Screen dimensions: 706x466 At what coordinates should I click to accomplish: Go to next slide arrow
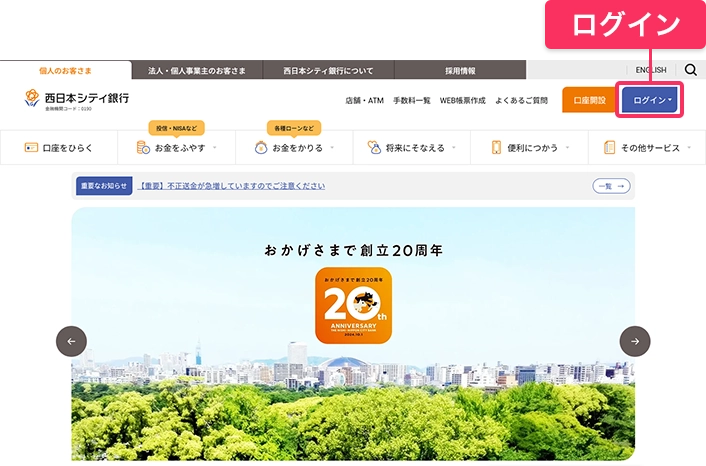pos(635,341)
